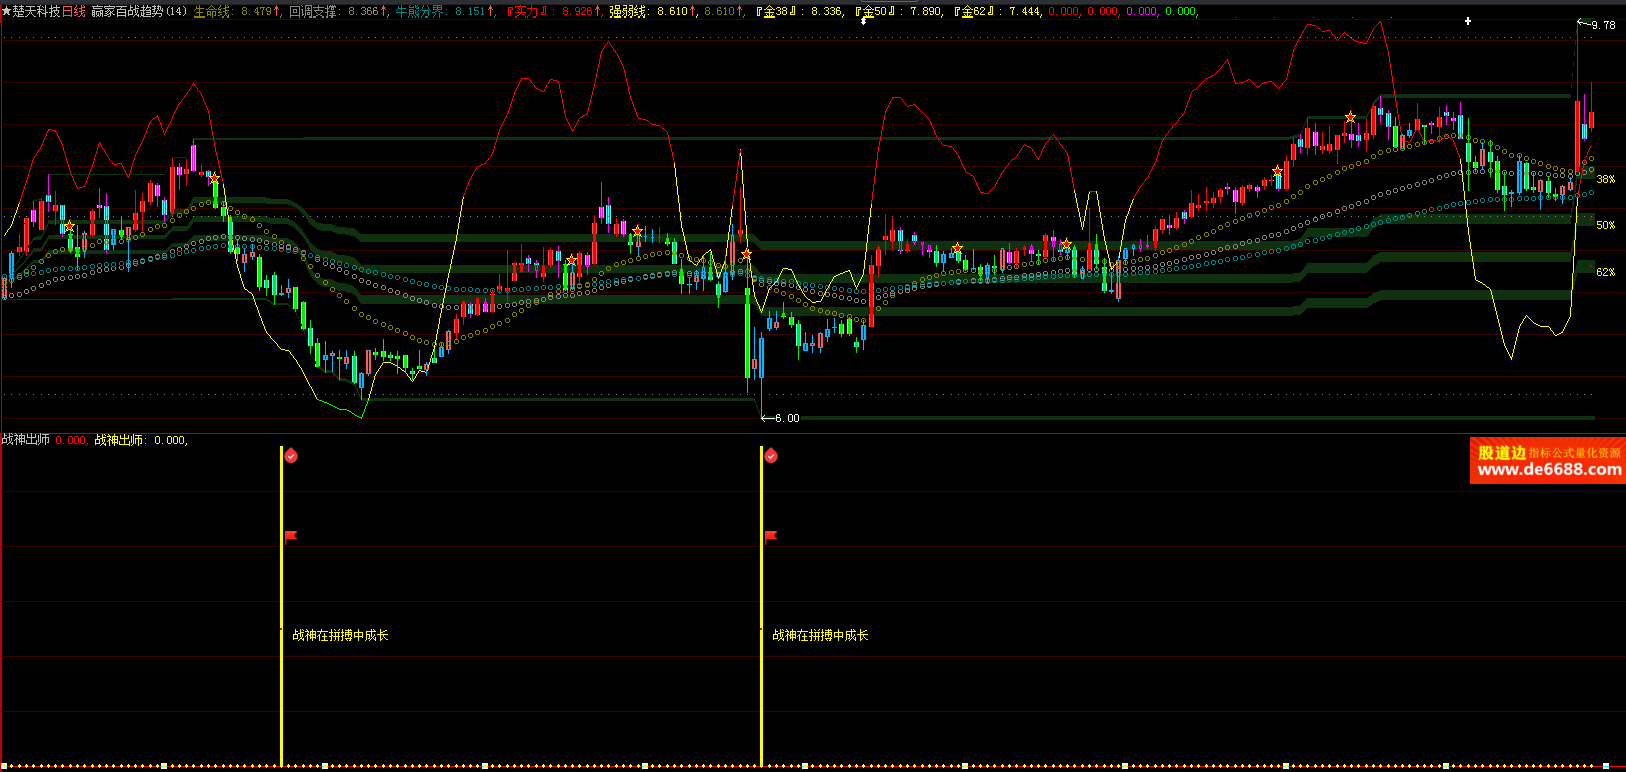Click the left red checkmark signal icon
The image size is (1626, 772).
pos(291,456)
